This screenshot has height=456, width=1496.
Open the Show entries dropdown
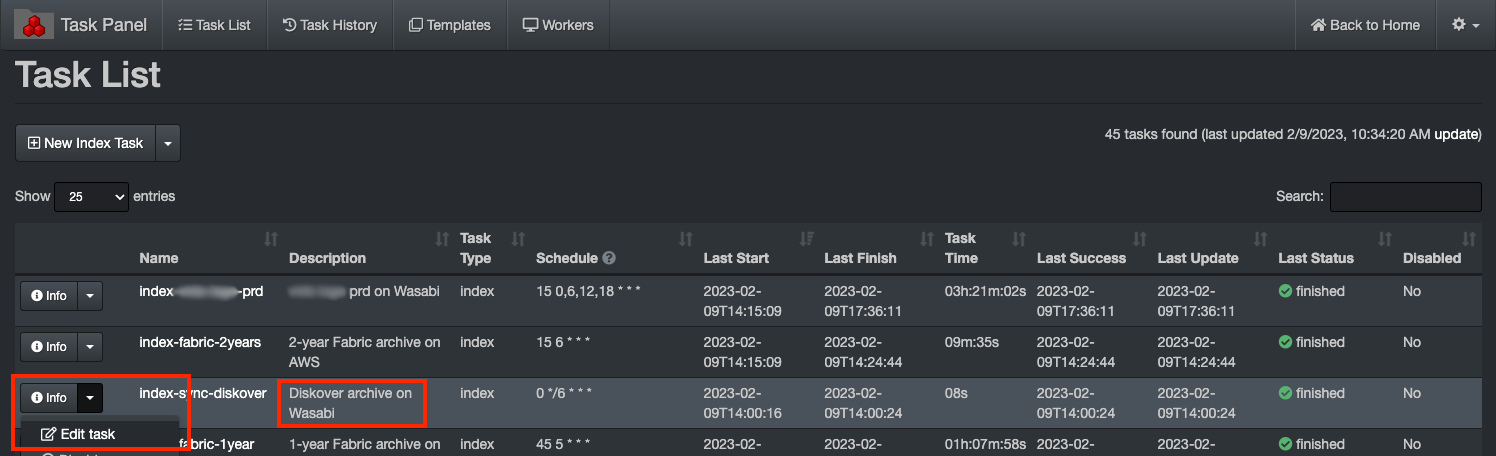pos(92,197)
